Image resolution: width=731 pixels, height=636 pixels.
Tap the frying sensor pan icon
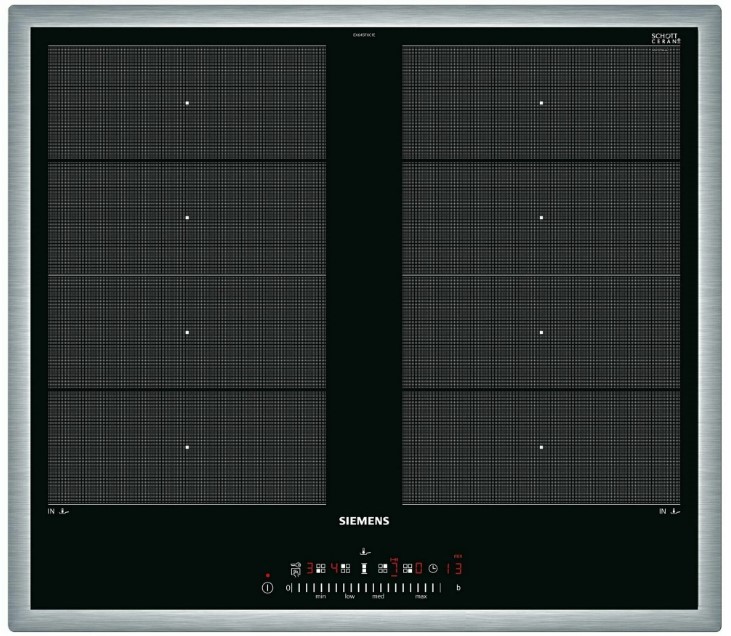(365, 550)
